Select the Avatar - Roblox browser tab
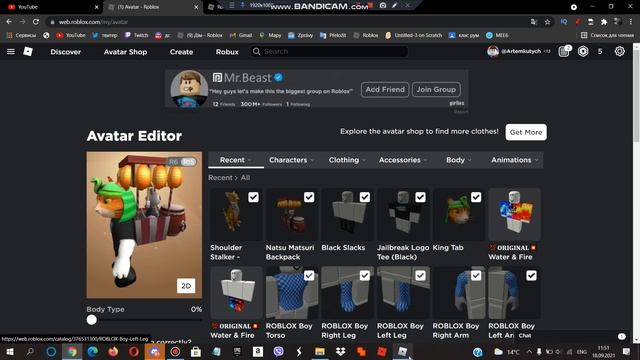Screen dimensions: 640x360 point(153,7)
